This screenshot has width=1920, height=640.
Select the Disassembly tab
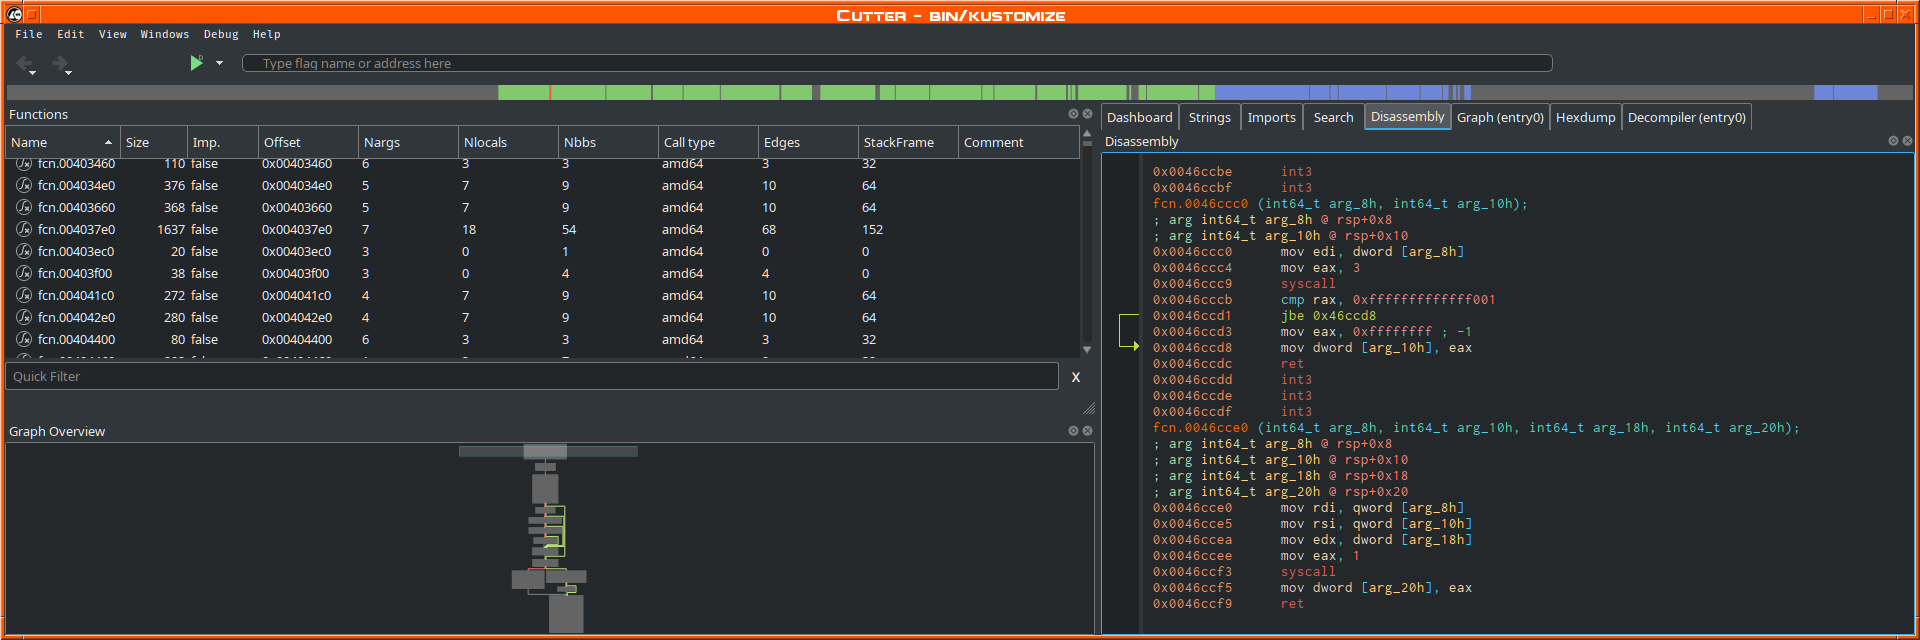click(1407, 116)
